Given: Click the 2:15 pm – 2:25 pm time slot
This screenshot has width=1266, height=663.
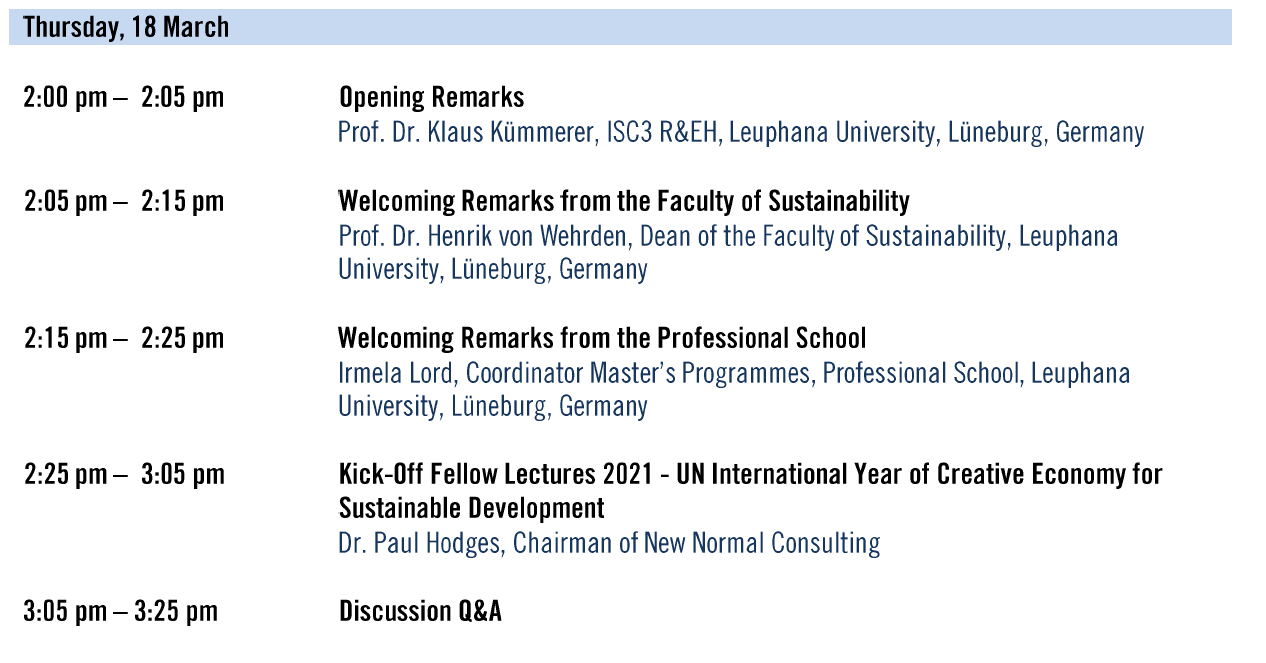Looking at the screenshot, I should coord(124,338).
